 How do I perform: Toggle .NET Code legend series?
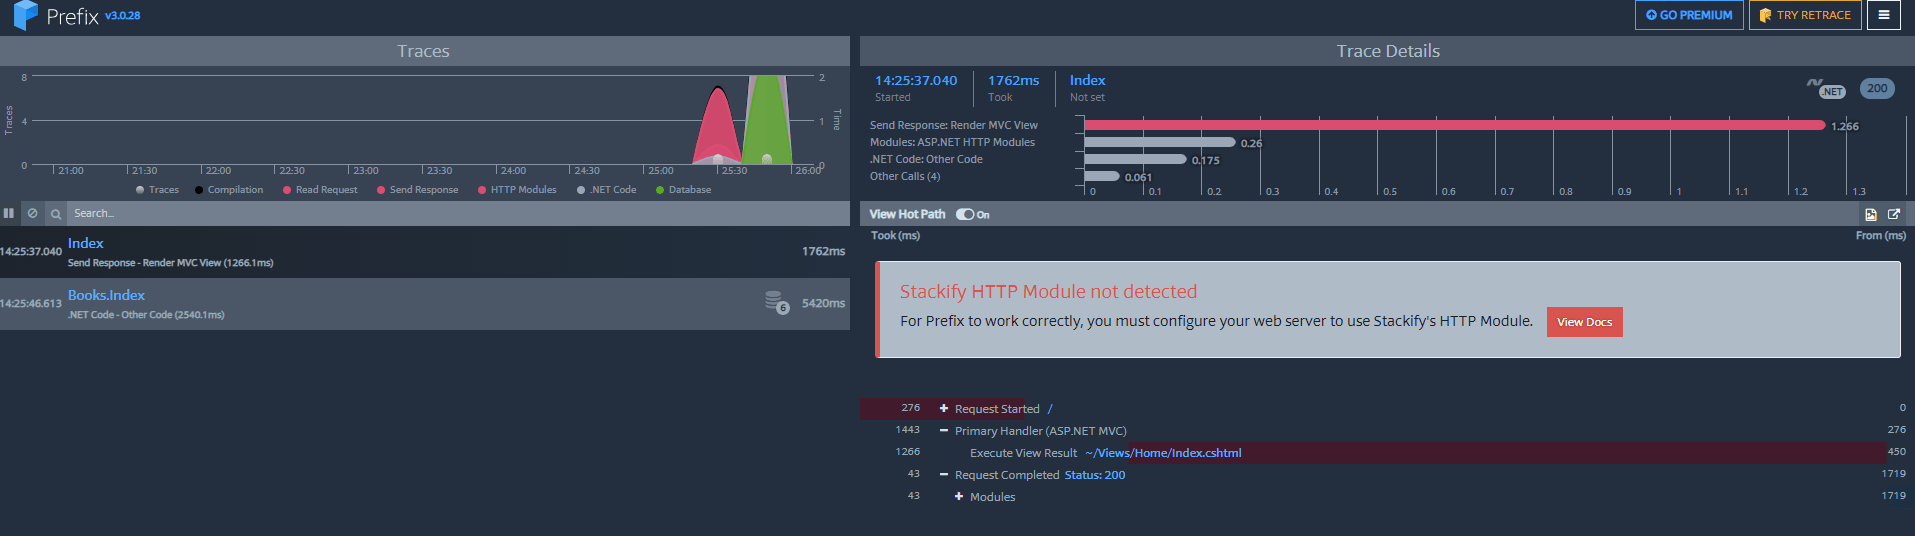(x=606, y=189)
